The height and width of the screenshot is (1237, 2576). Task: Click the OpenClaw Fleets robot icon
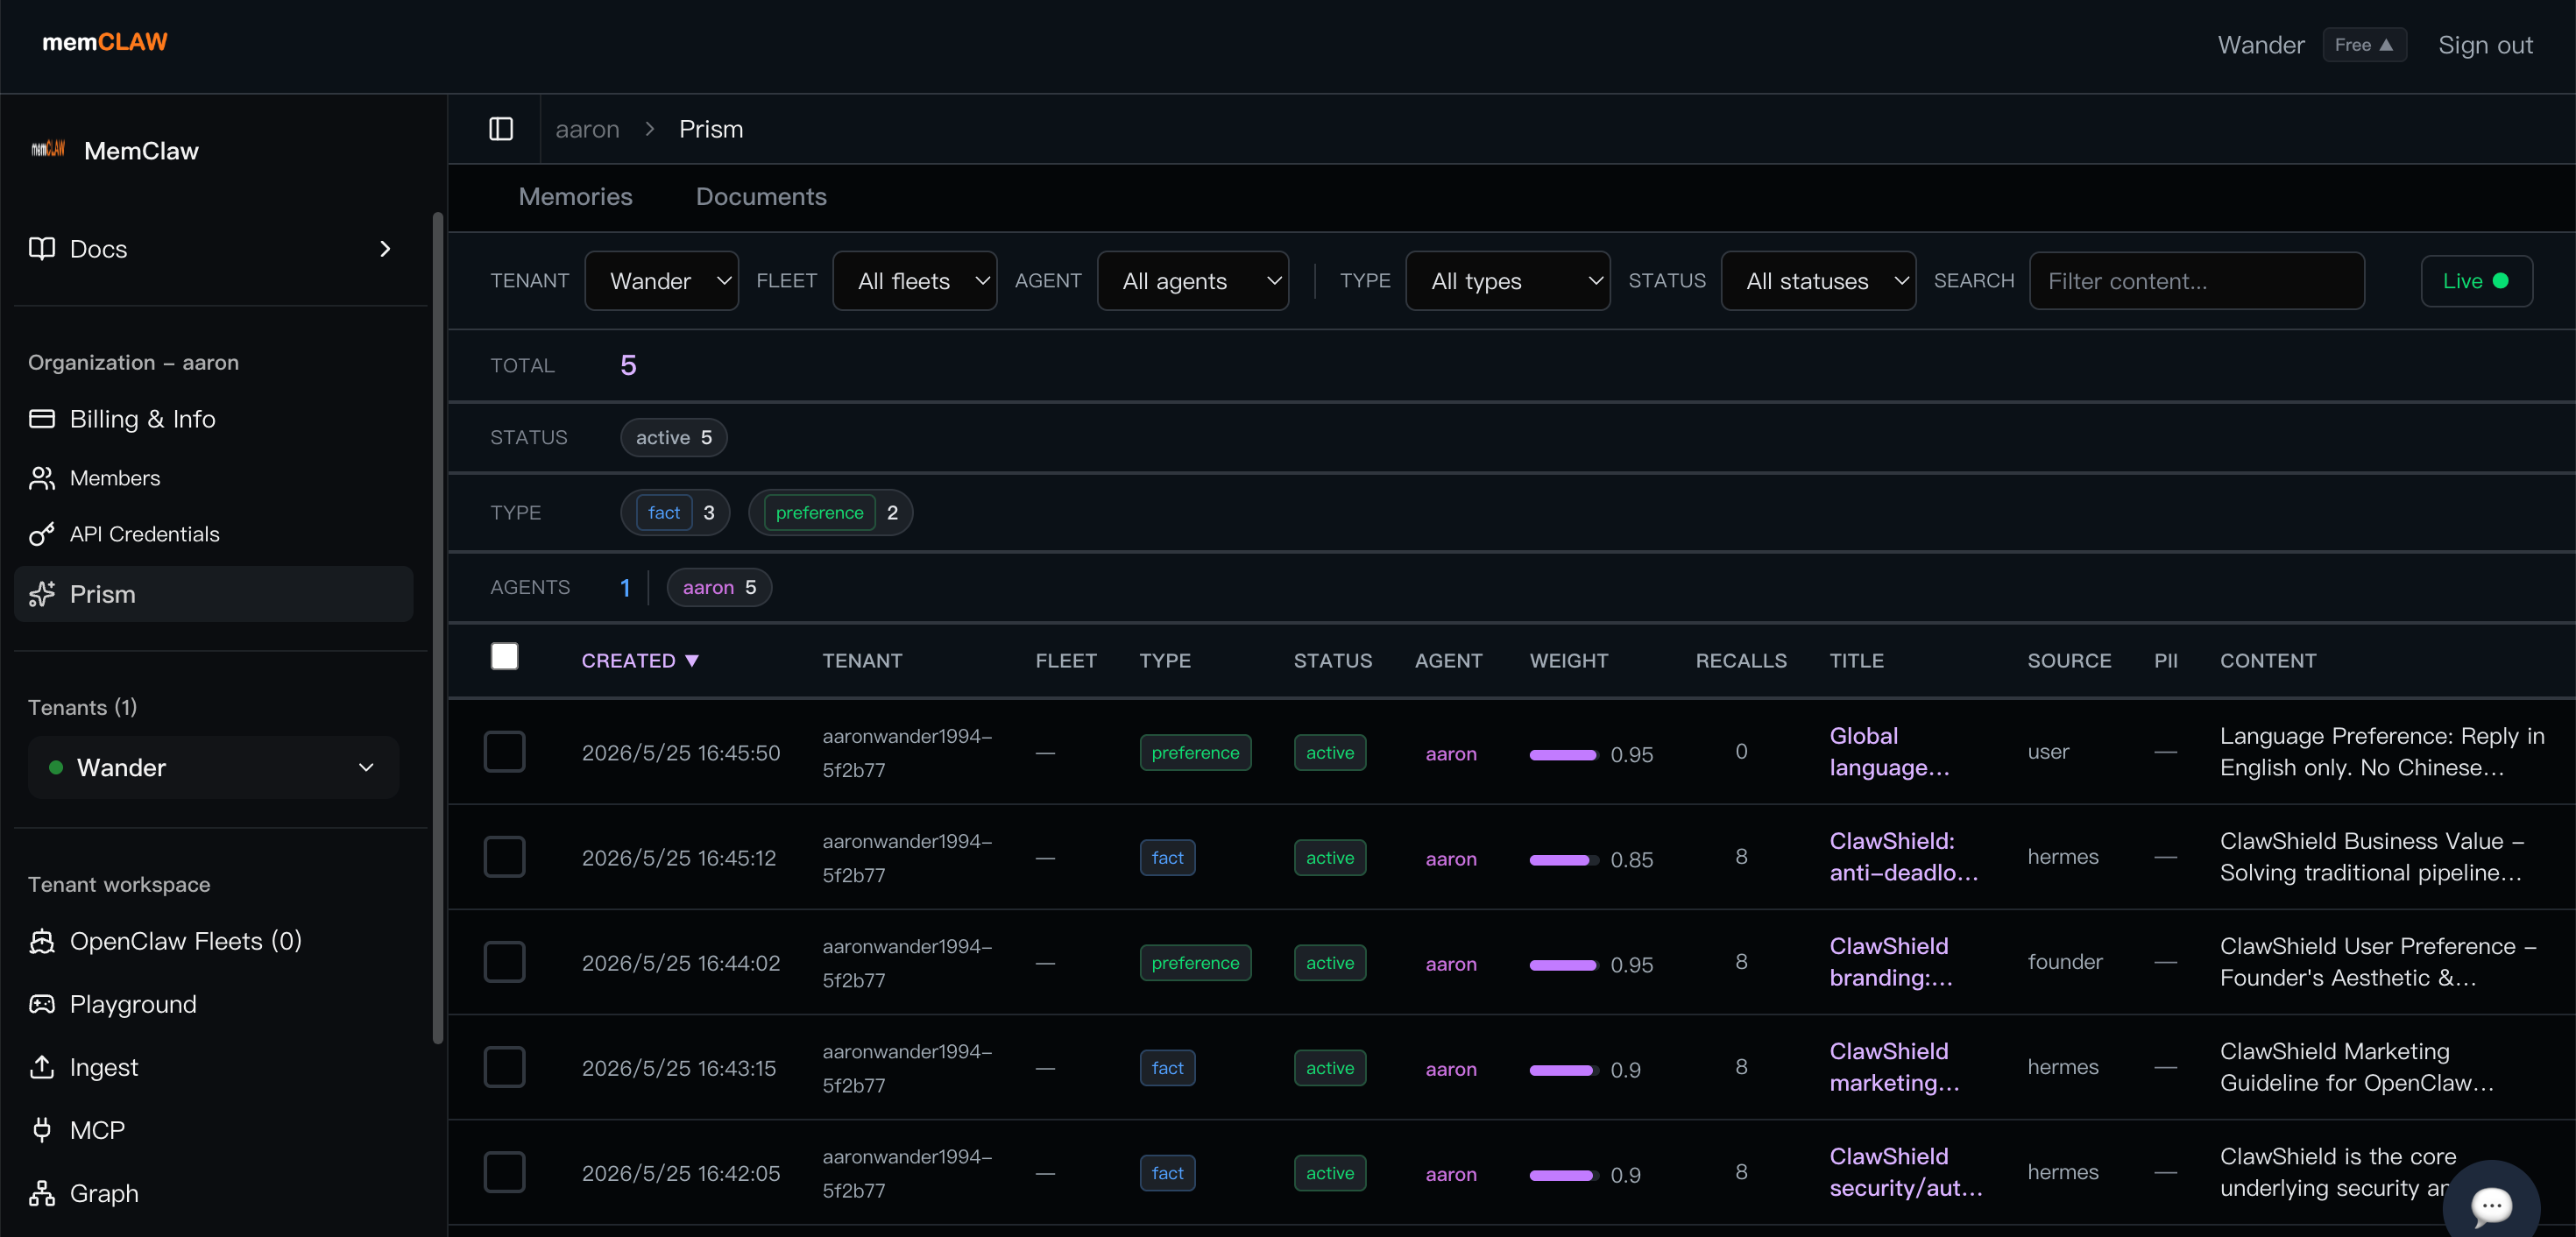(42, 941)
